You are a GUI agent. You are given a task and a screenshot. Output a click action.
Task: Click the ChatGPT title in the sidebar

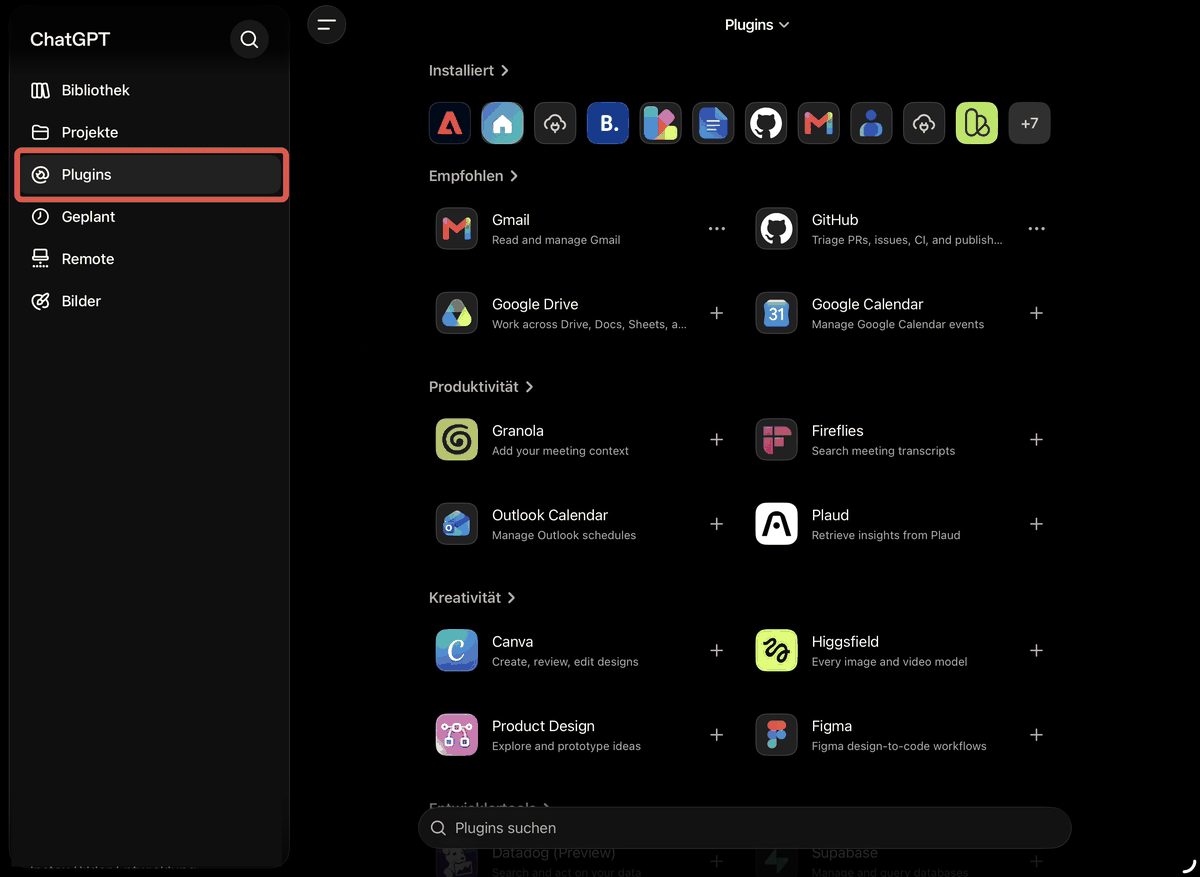point(70,40)
